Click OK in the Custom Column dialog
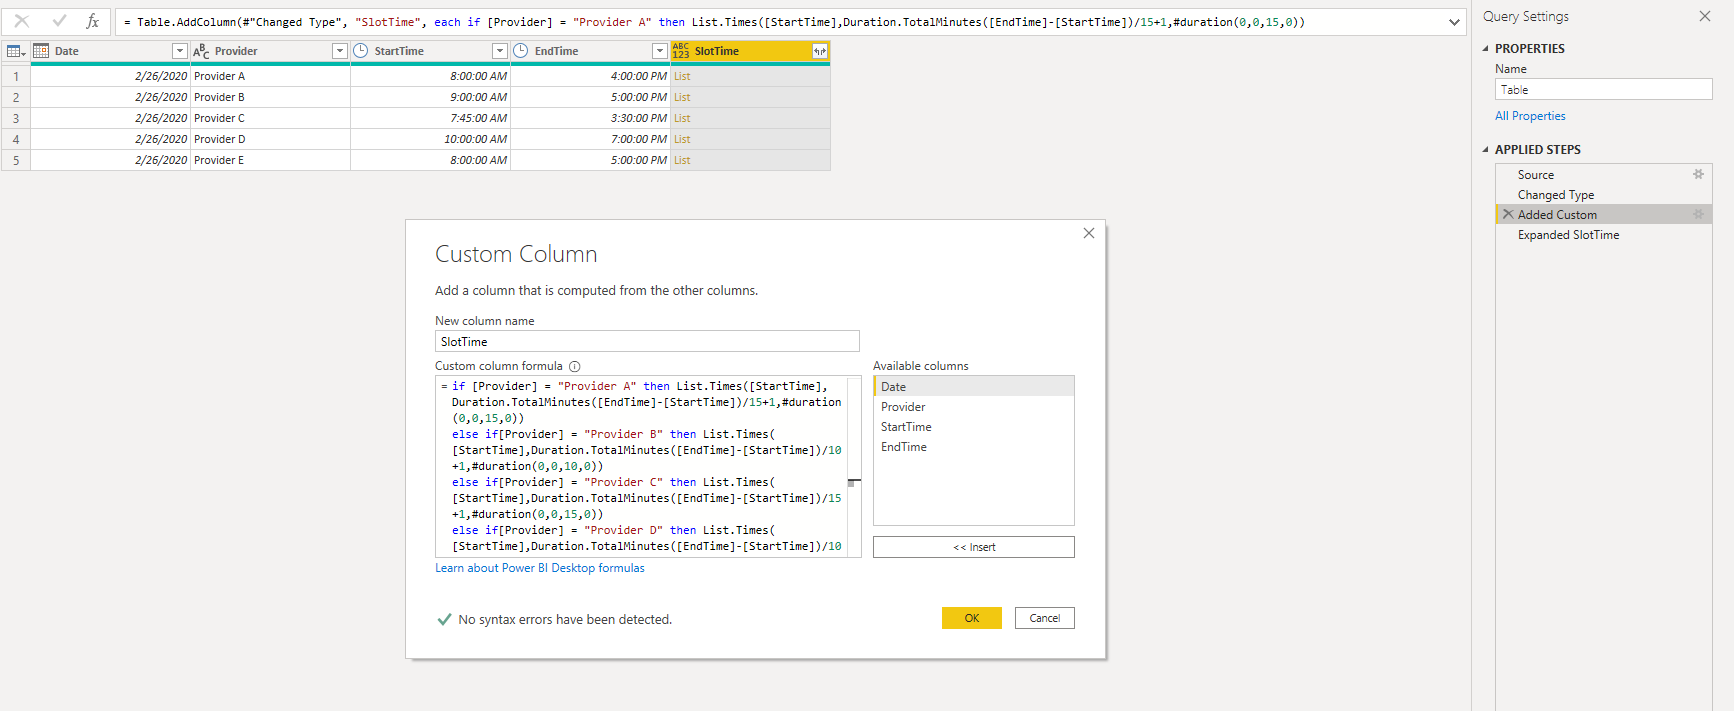 click(971, 618)
